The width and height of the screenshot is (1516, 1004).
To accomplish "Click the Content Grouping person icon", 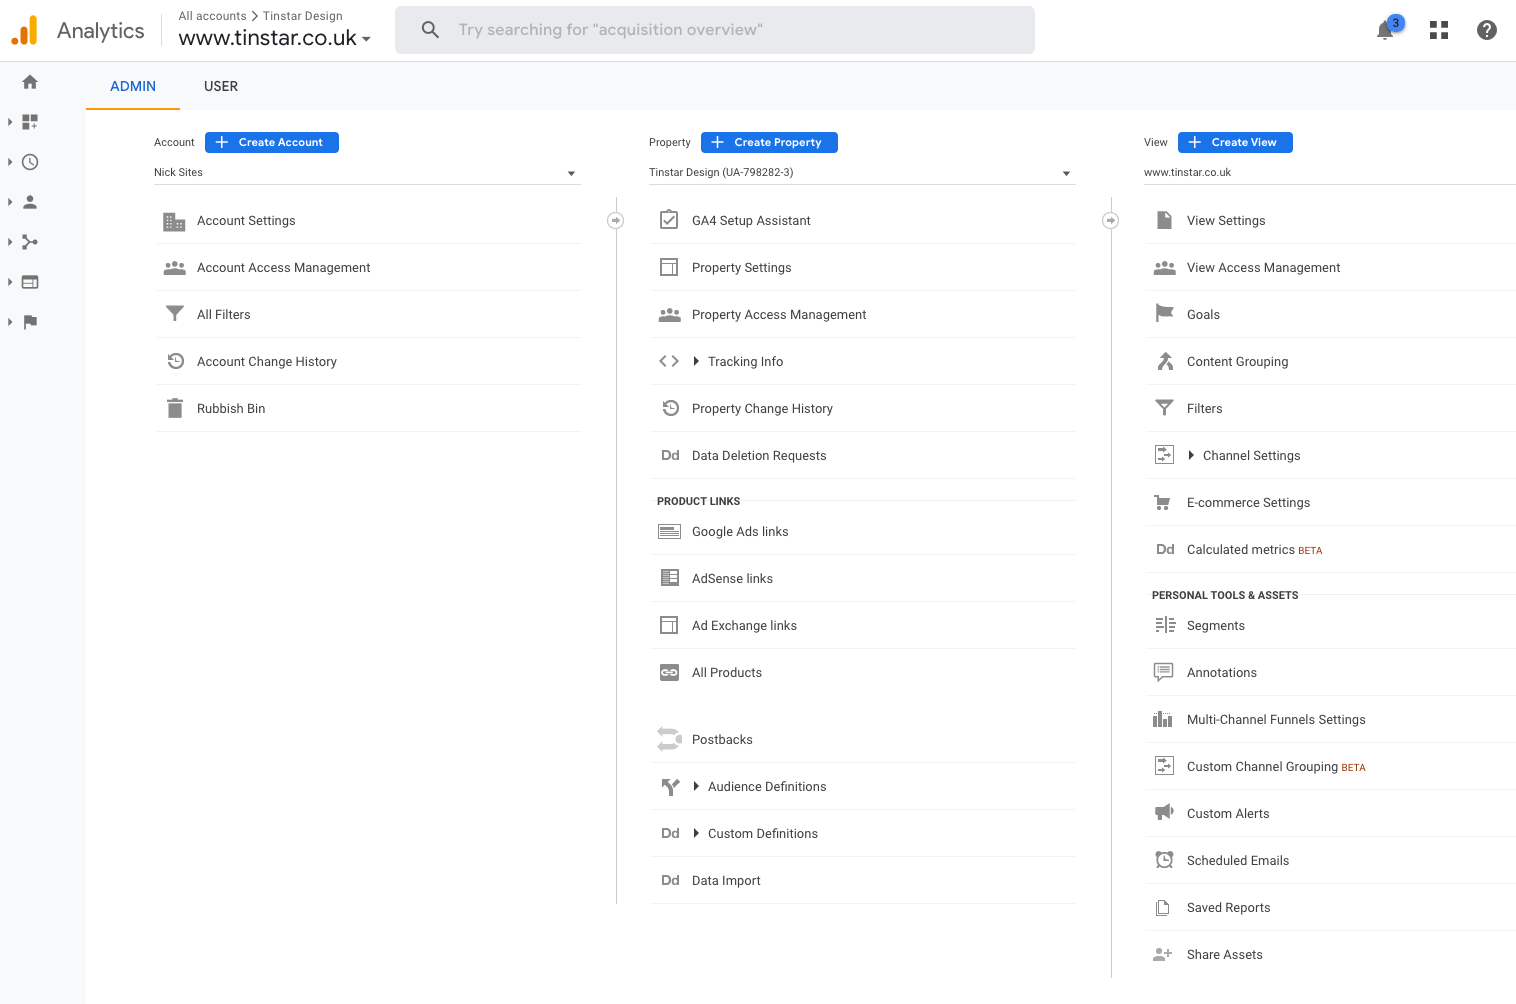I will (1165, 361).
